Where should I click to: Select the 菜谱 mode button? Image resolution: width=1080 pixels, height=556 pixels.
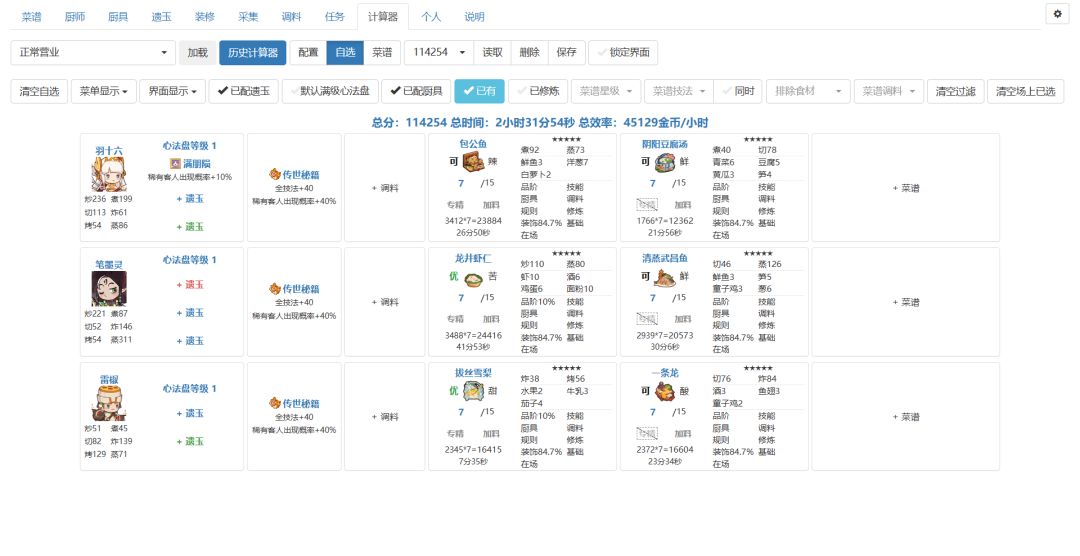point(382,52)
